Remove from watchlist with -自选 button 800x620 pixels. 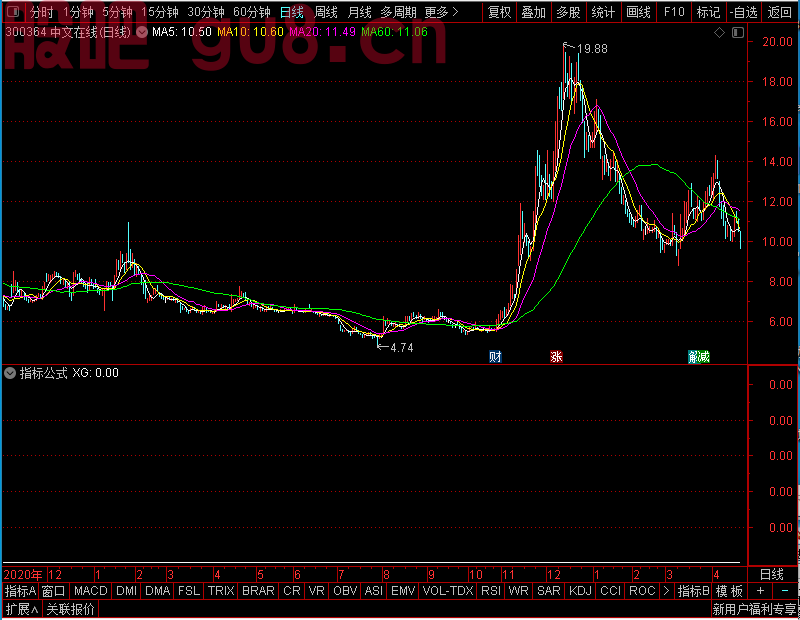tap(743, 12)
